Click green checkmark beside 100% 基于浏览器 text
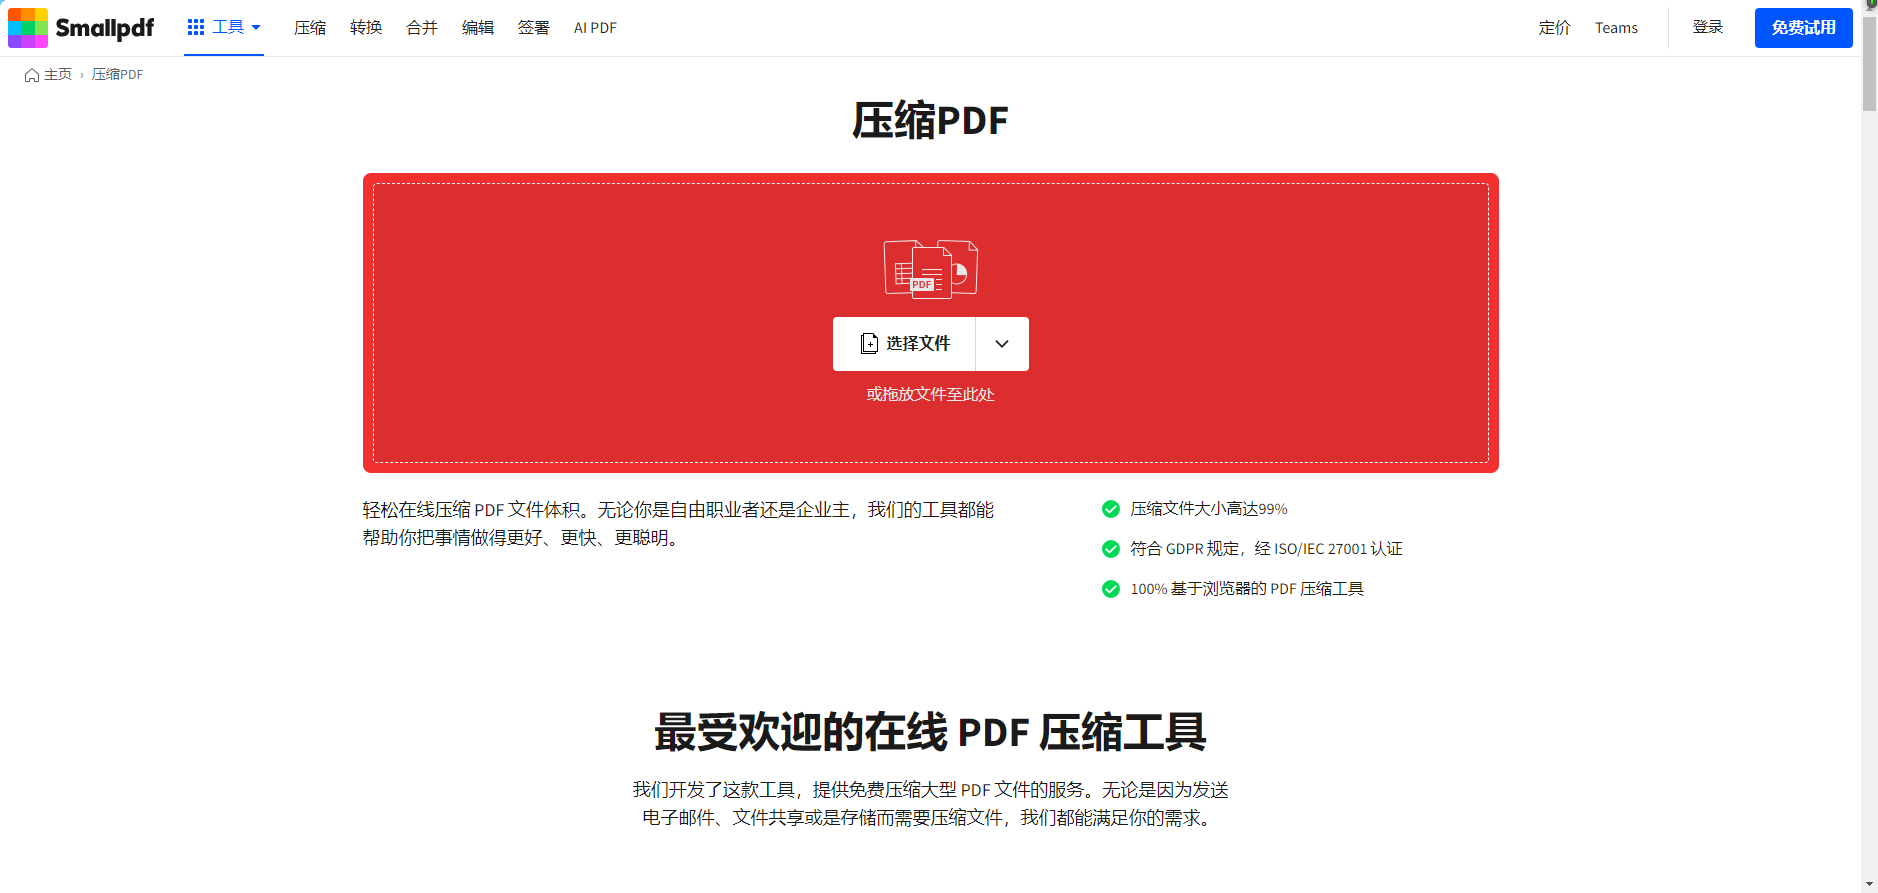The height and width of the screenshot is (893, 1878). [1110, 589]
